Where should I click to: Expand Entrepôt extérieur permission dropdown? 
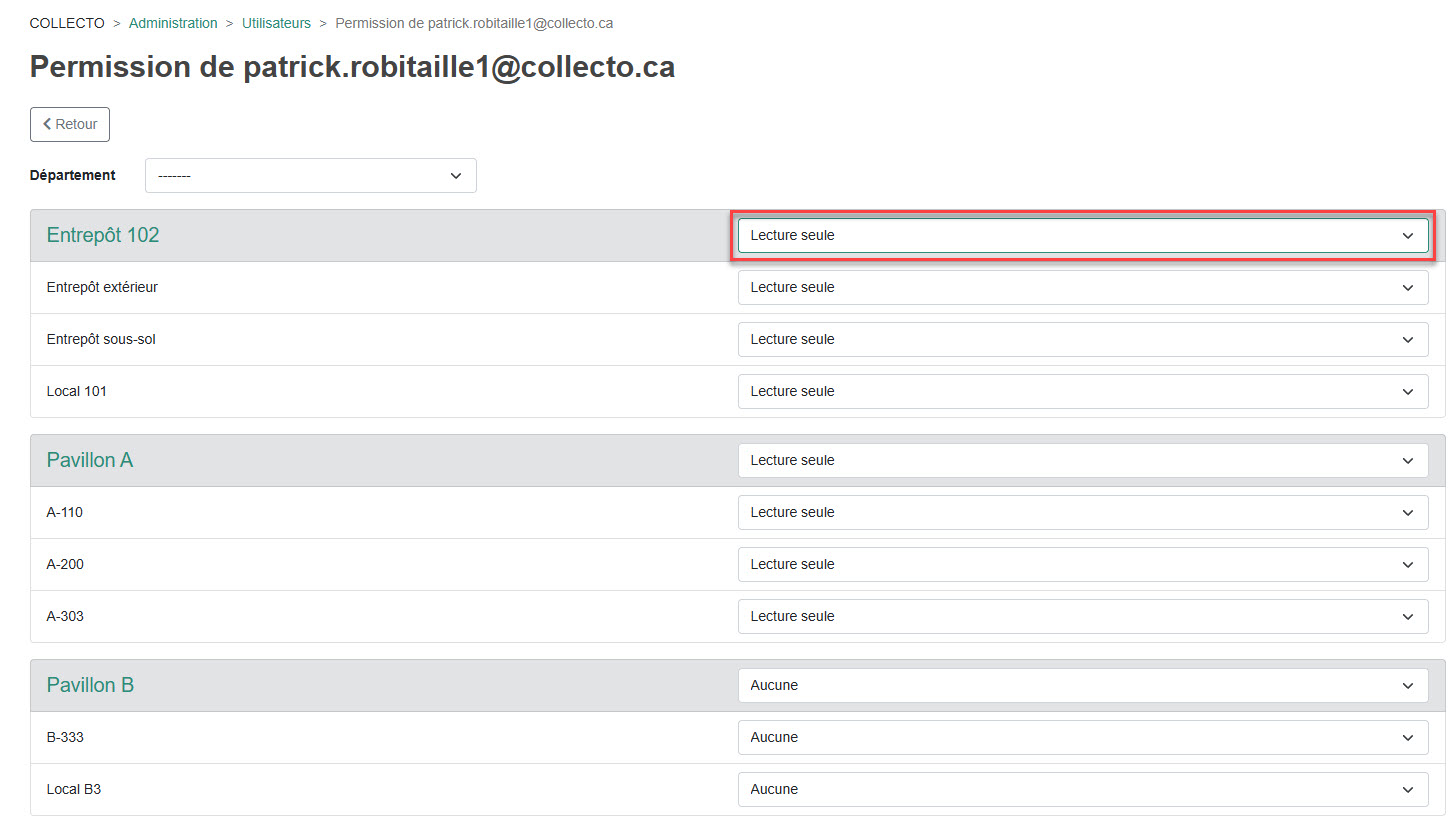(x=1082, y=288)
